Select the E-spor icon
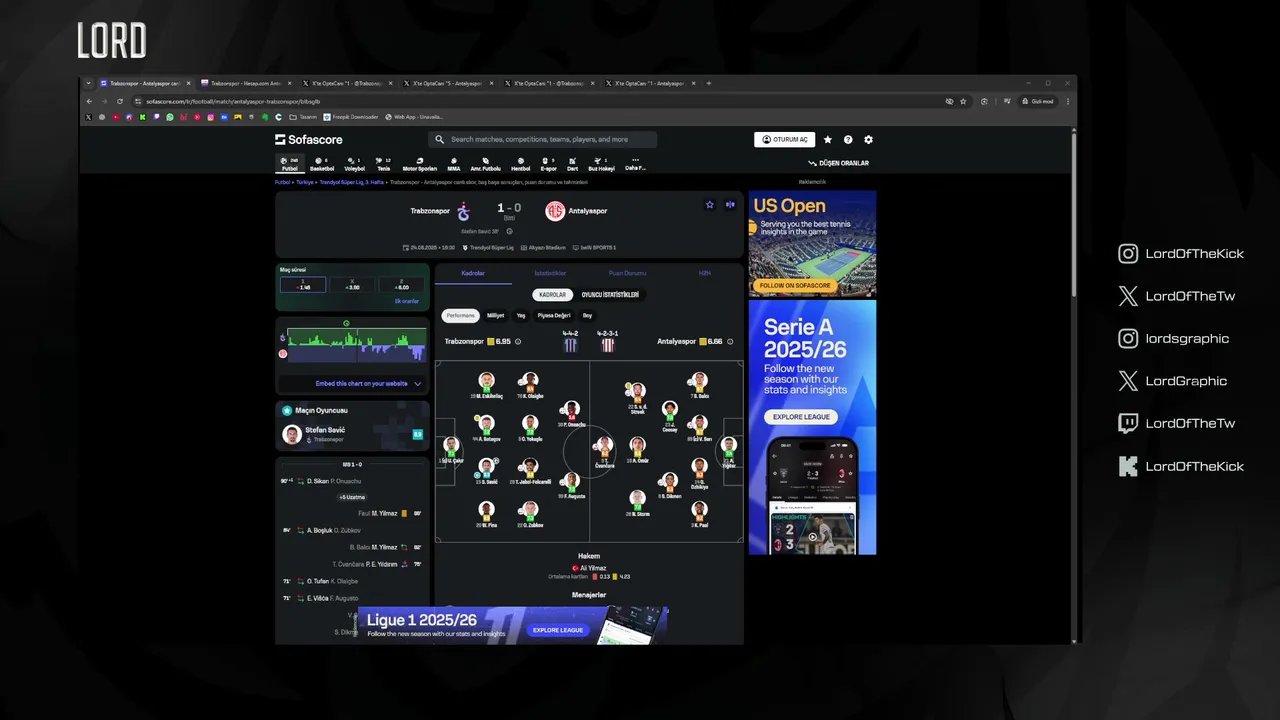 tap(548, 164)
